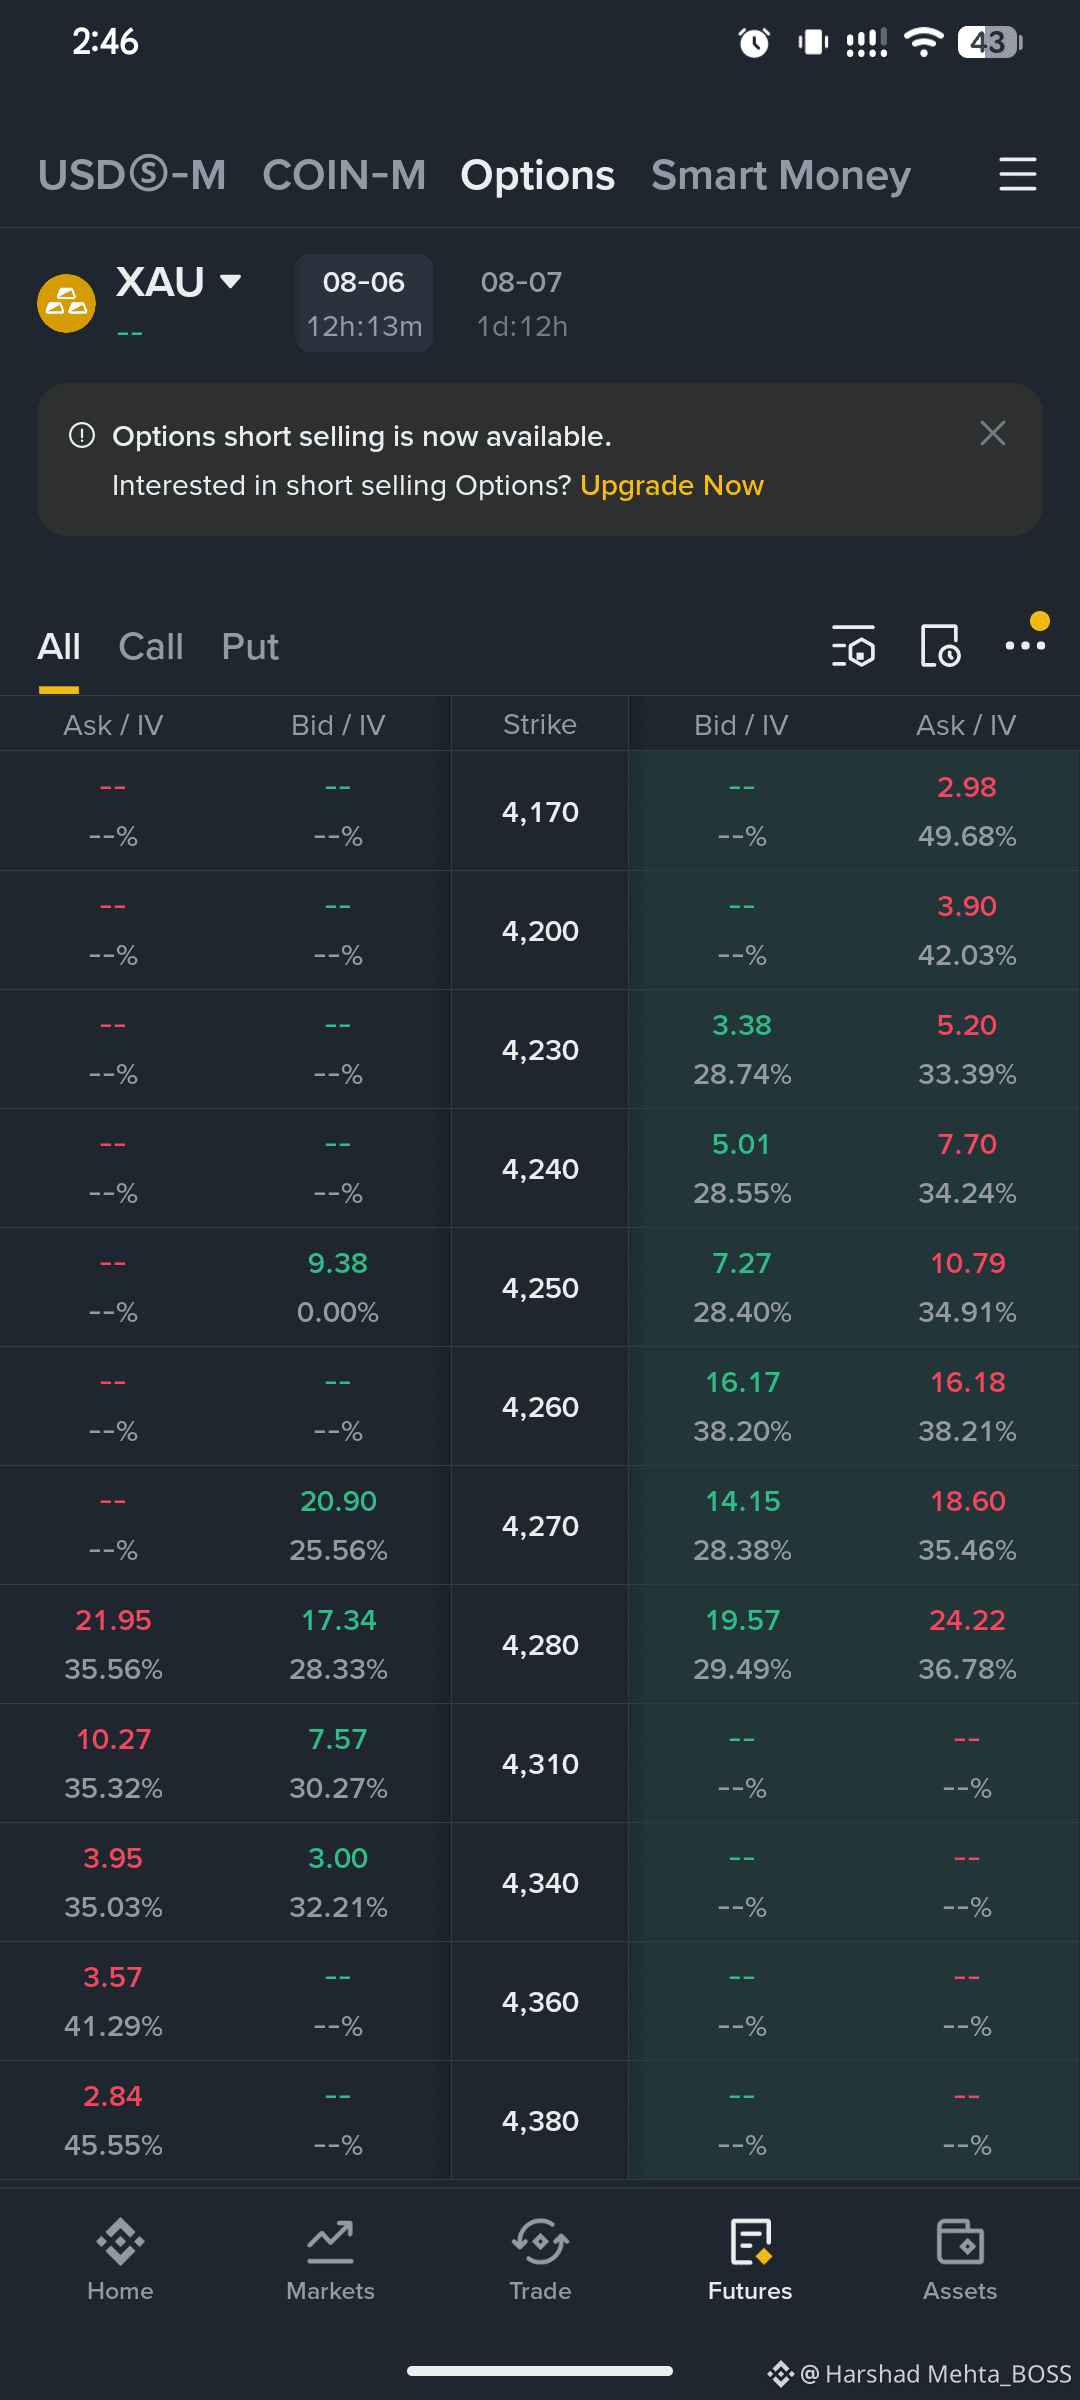This screenshot has height=2400, width=1080.
Task: Tap call bid price 9.38
Action: (338, 1263)
